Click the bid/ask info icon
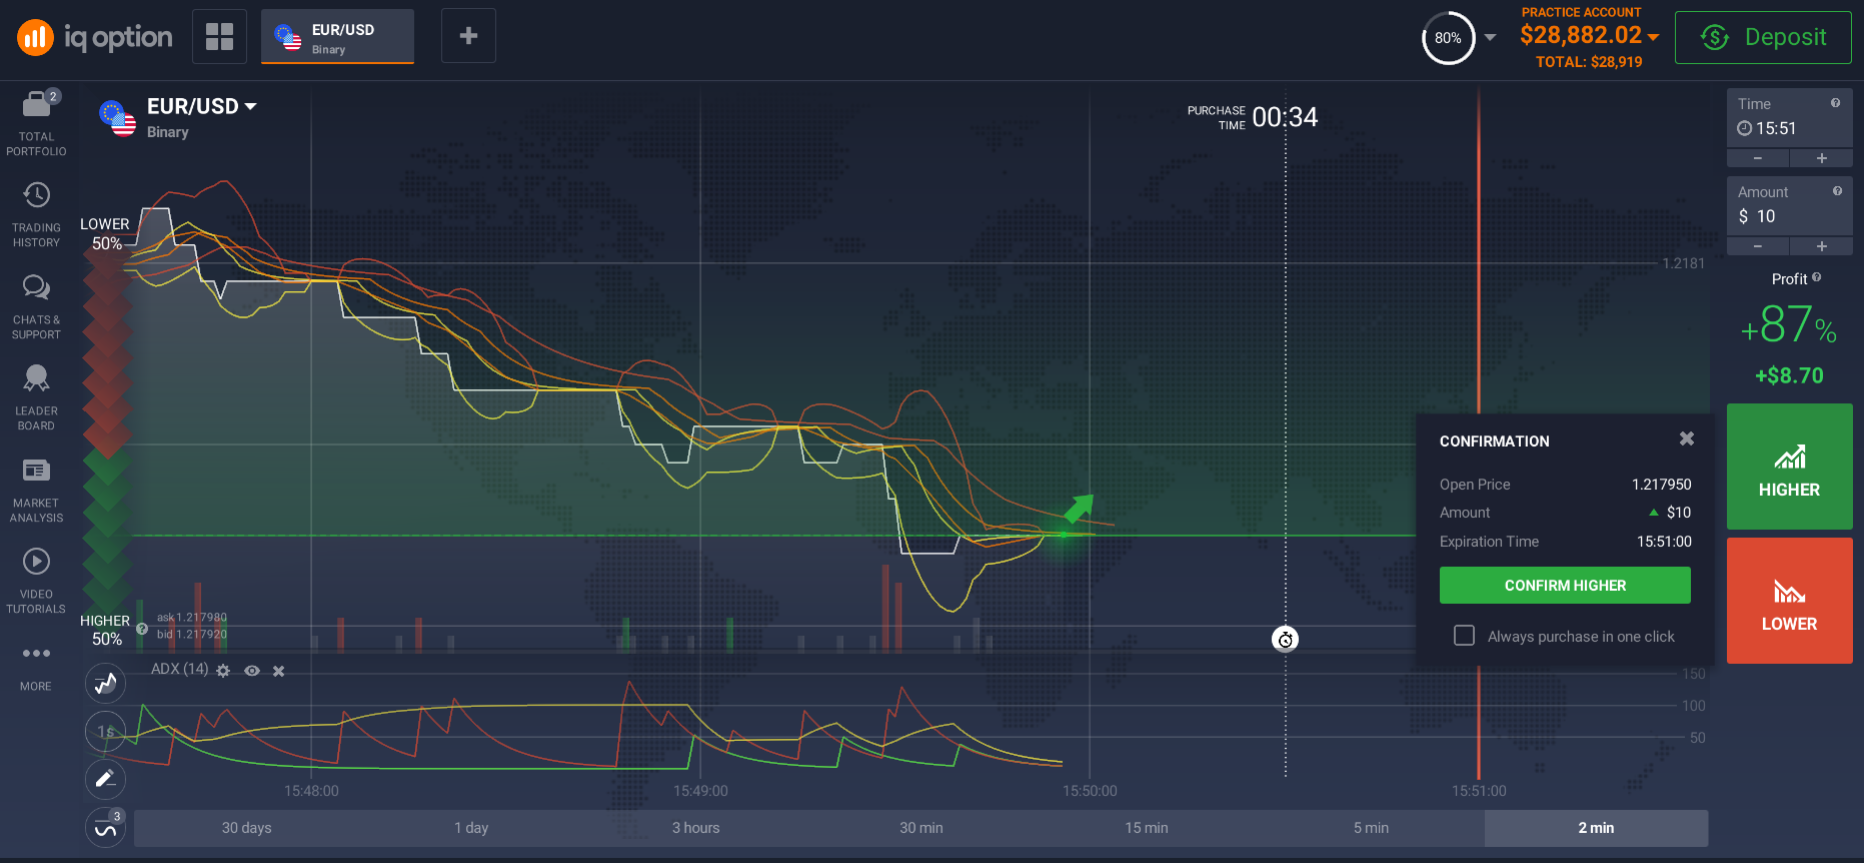Screen dimensions: 1864x863 (x=142, y=629)
